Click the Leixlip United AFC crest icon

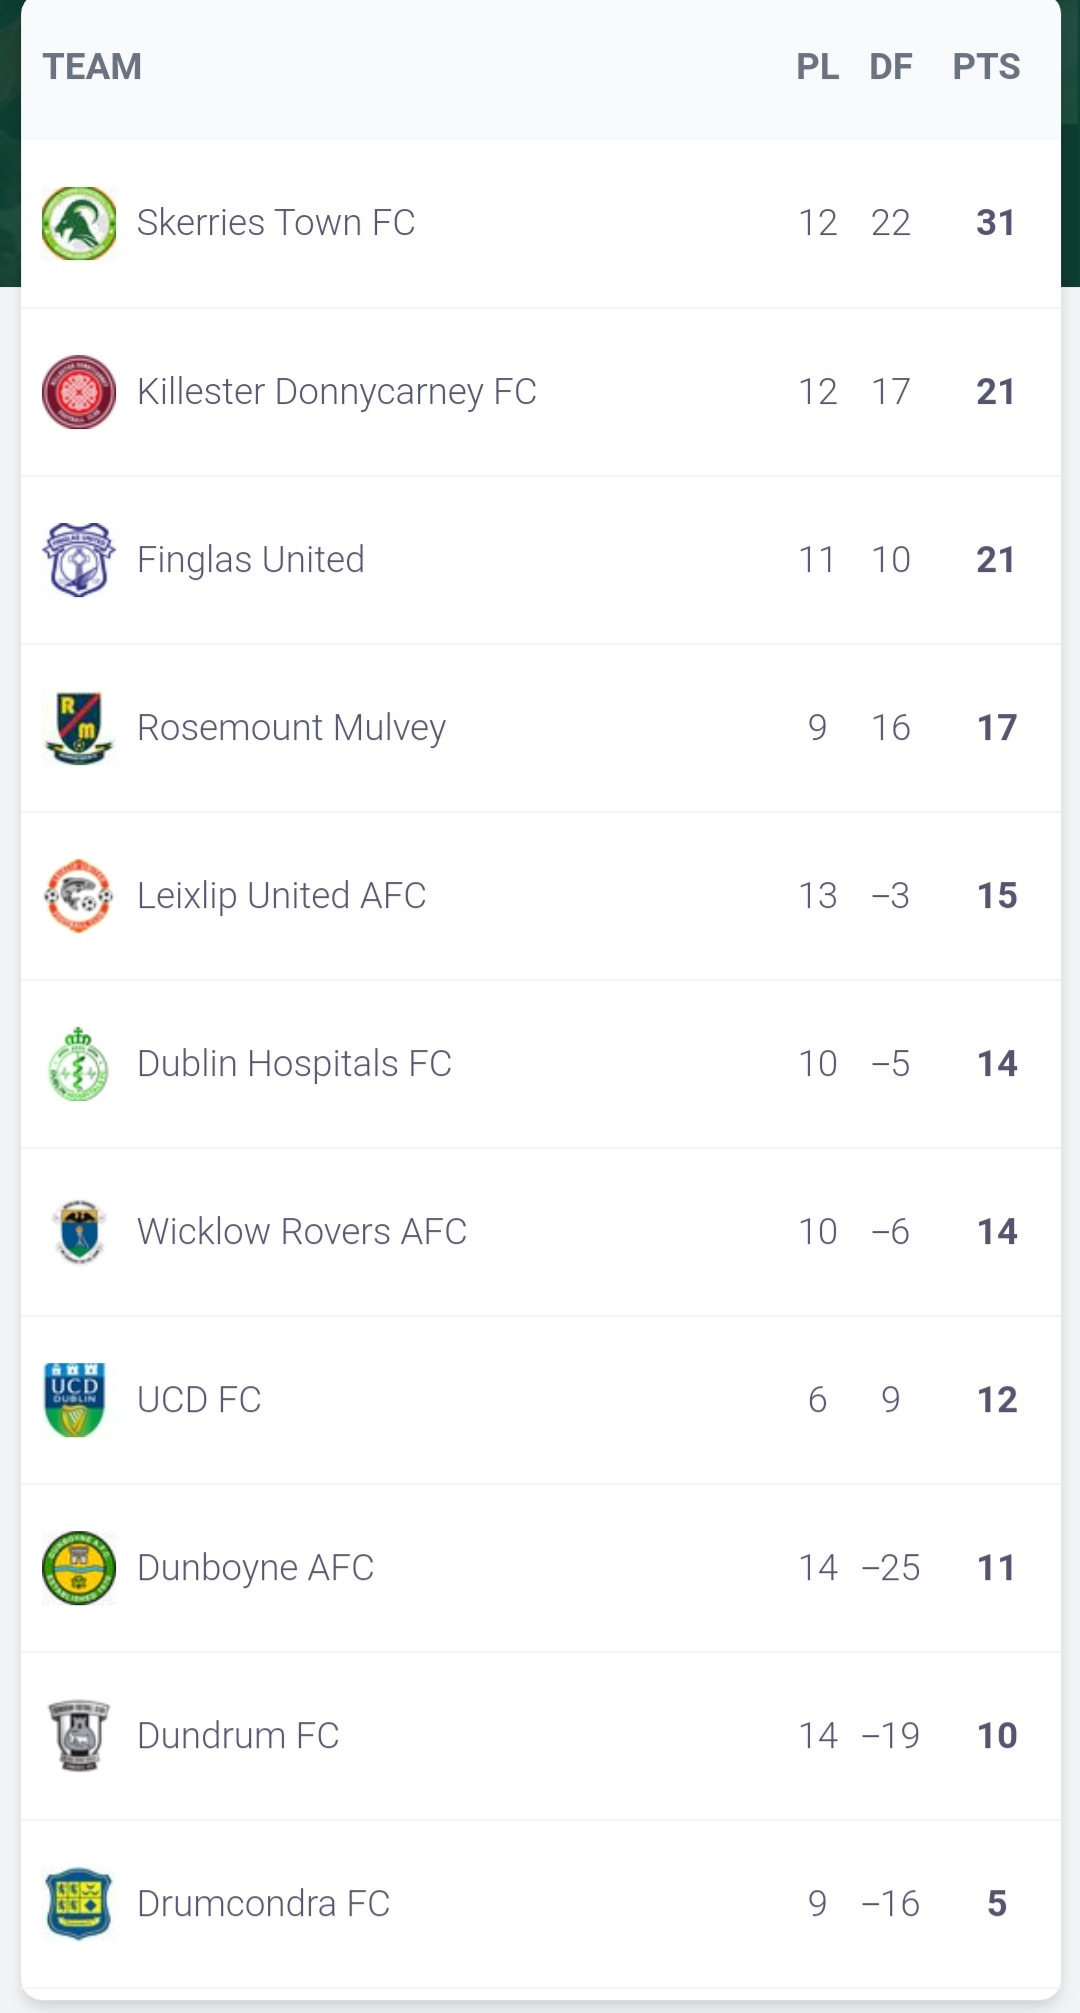(x=79, y=895)
